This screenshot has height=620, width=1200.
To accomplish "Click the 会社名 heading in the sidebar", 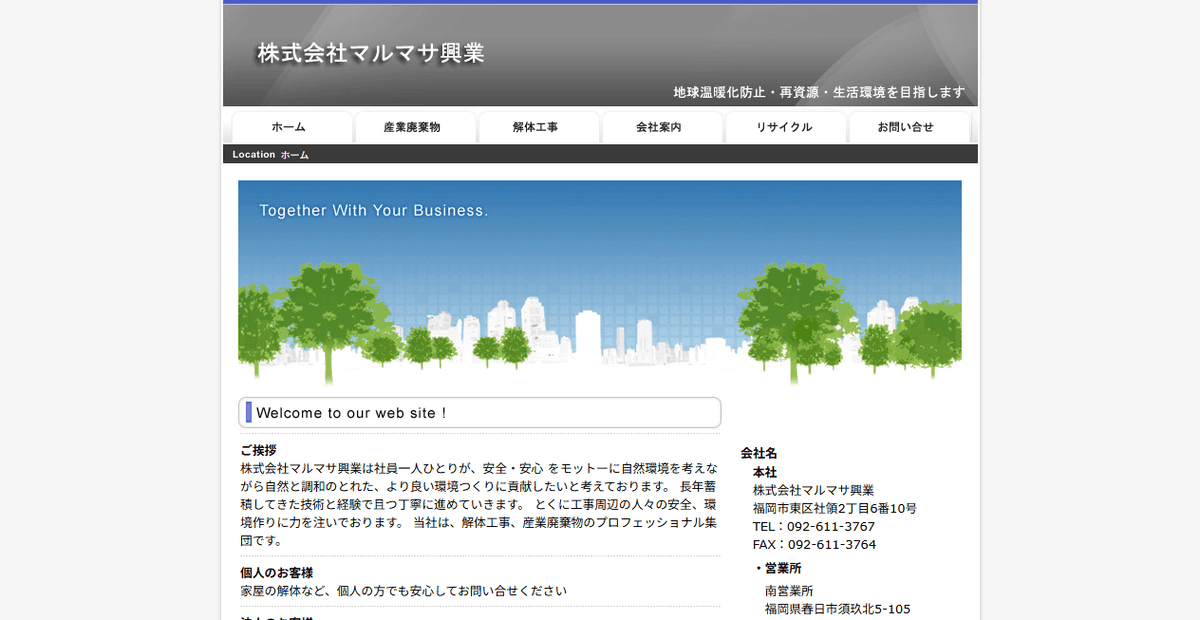I will (x=760, y=452).
